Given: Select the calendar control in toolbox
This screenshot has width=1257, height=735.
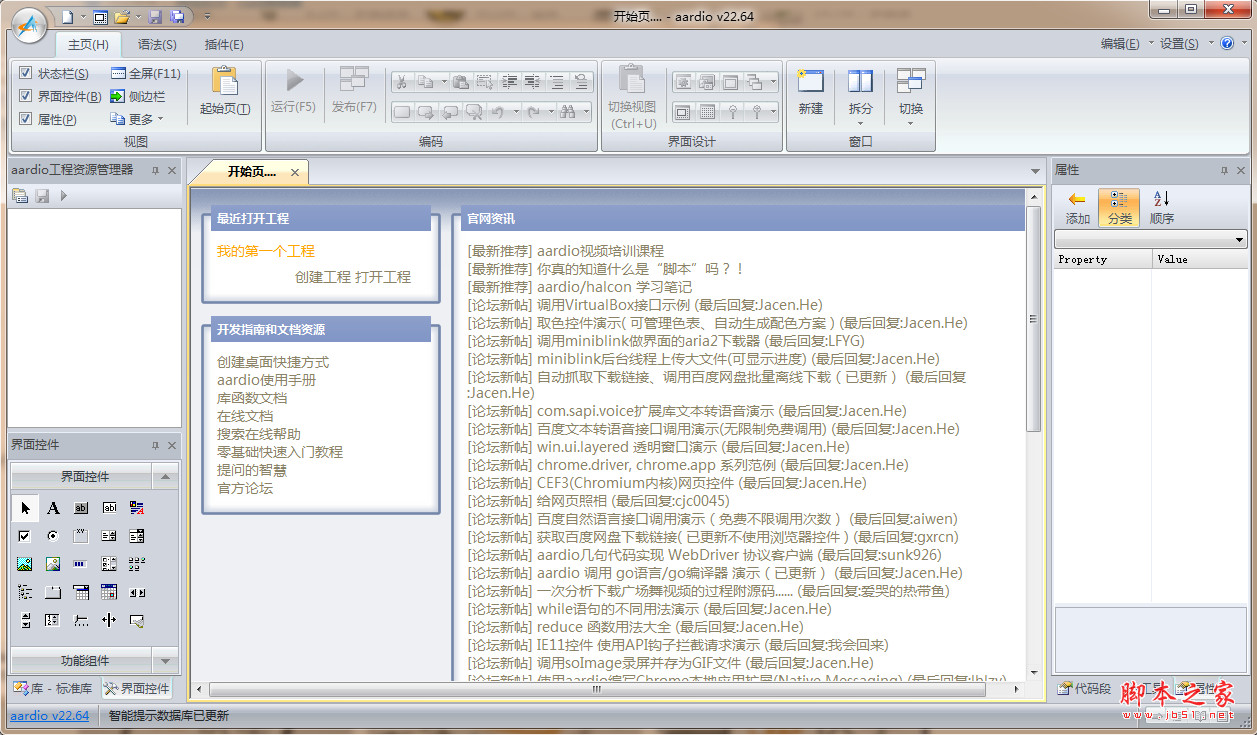Looking at the screenshot, I should pyautogui.click(x=109, y=592).
